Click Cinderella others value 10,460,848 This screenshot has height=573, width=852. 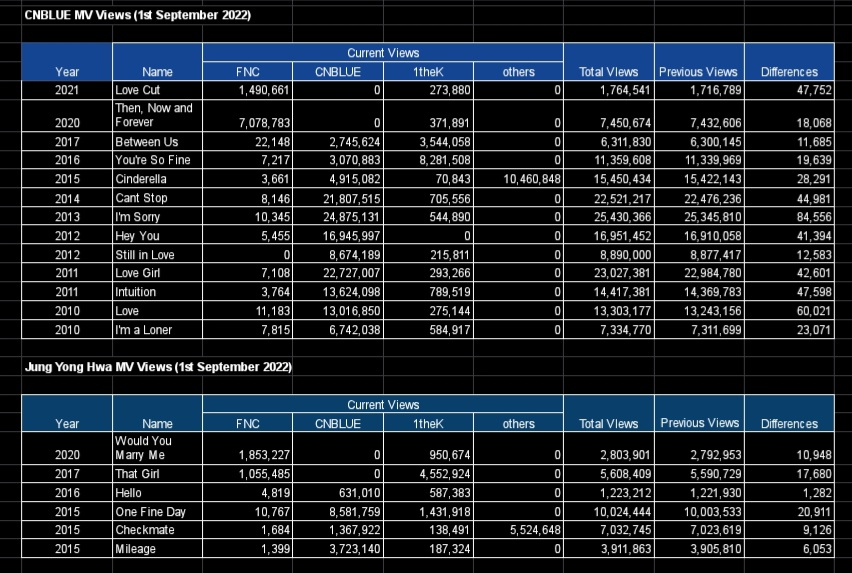518,179
